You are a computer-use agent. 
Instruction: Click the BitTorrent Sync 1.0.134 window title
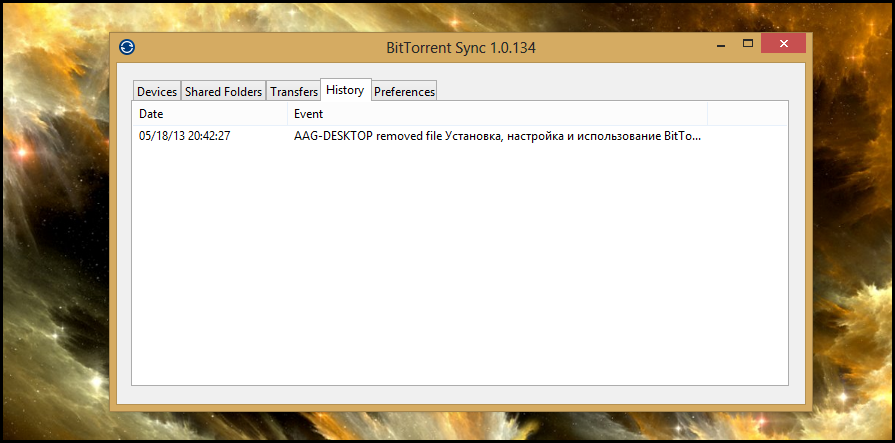461,48
